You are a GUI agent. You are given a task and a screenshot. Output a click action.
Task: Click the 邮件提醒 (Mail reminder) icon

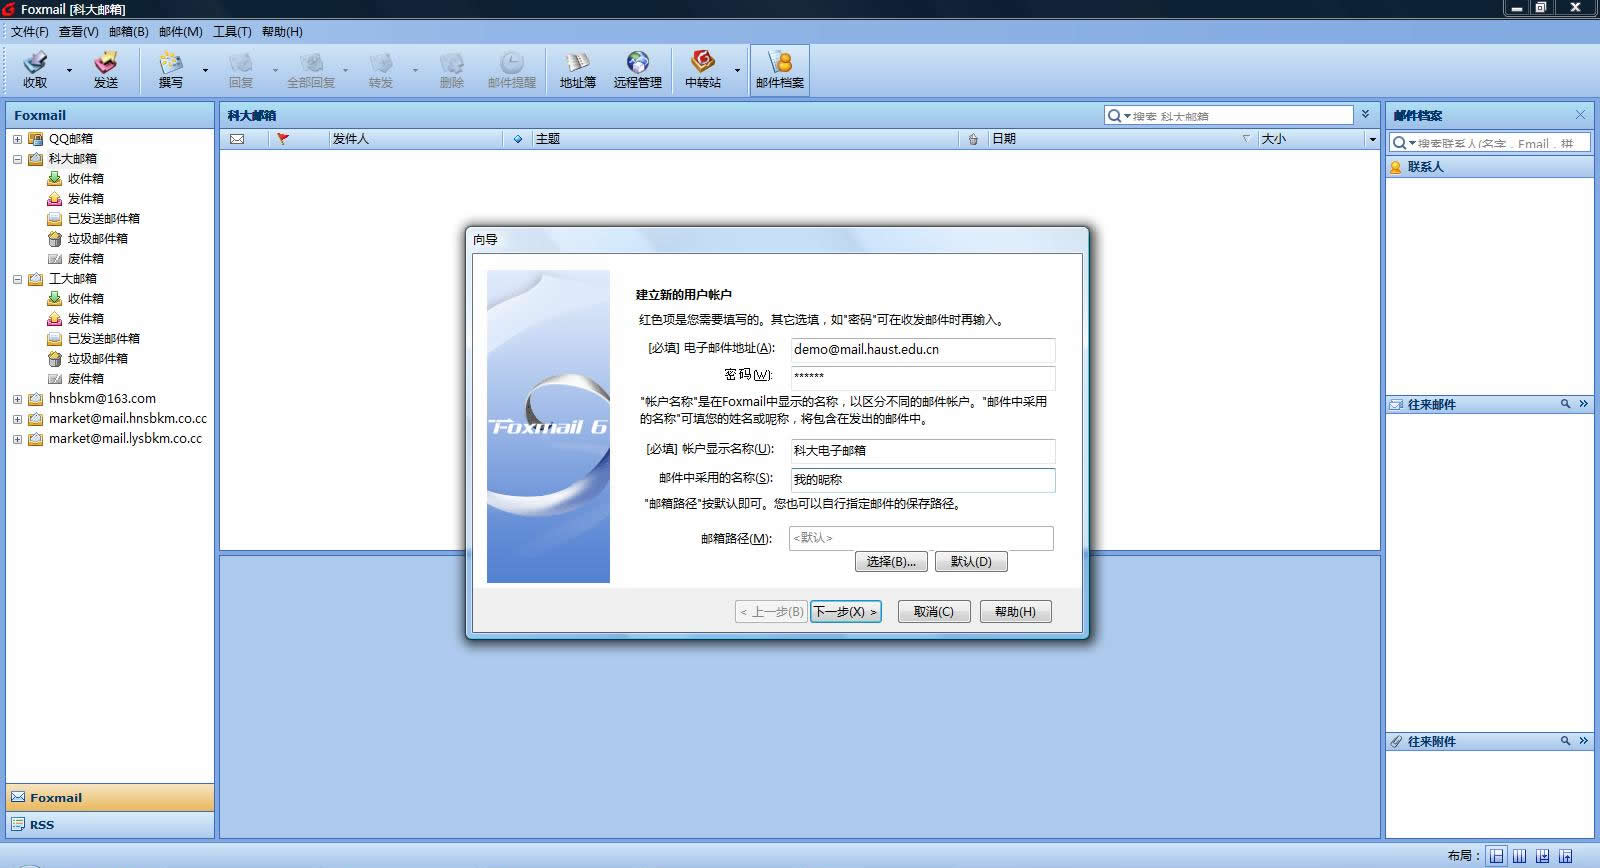pos(512,70)
